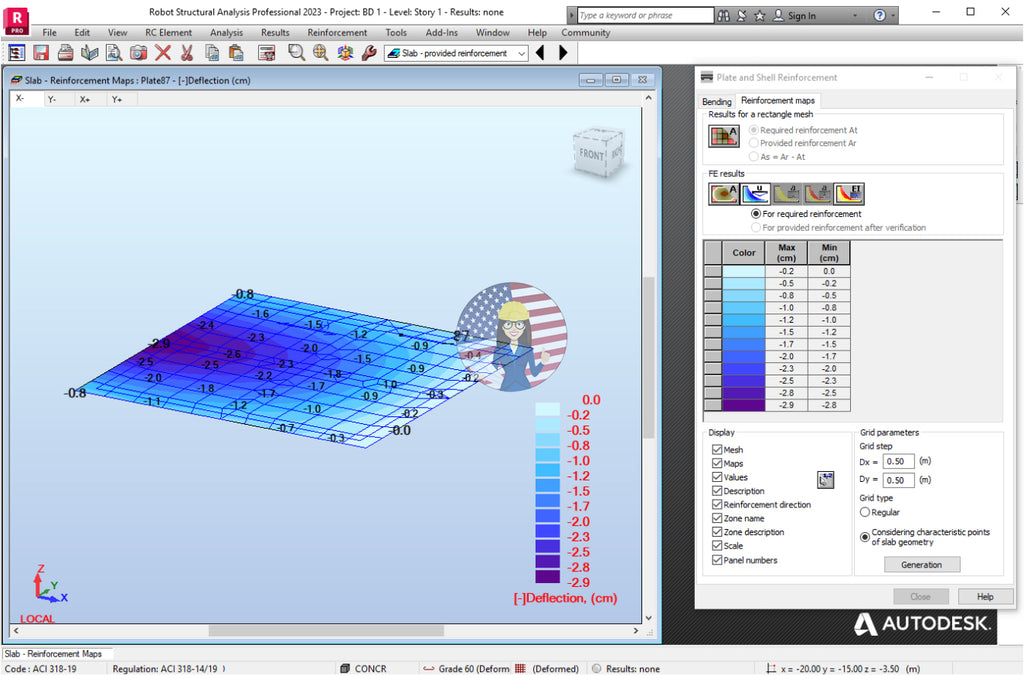The width and height of the screenshot is (1024, 675).
Task: Switch to the Bending tab
Action: pos(716,101)
